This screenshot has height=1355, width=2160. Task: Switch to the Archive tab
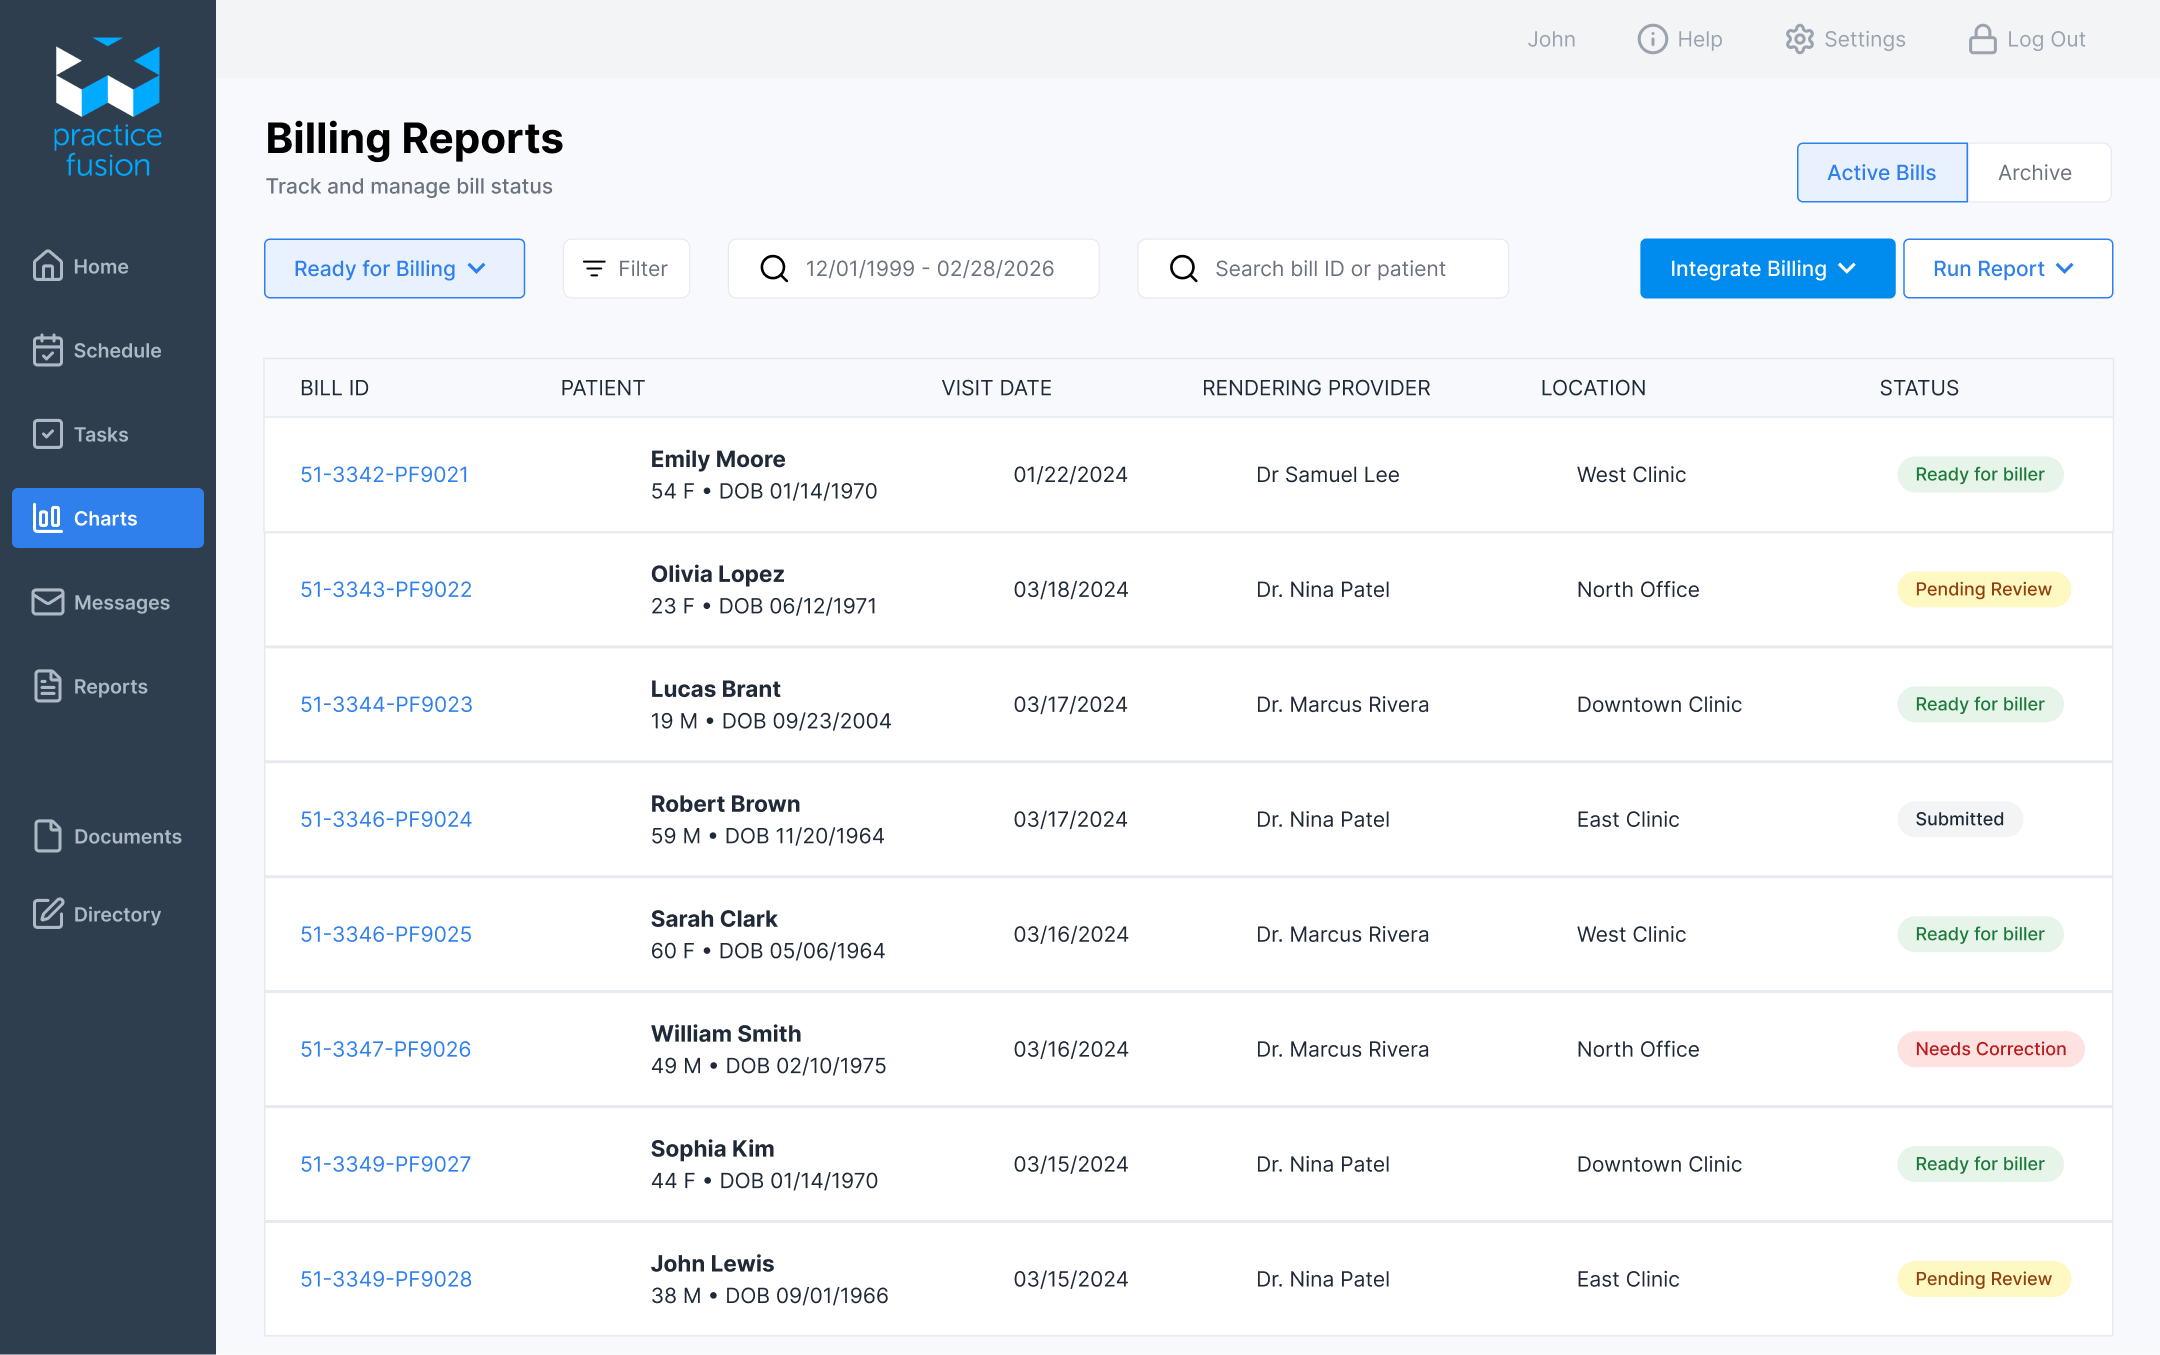pos(2035,172)
